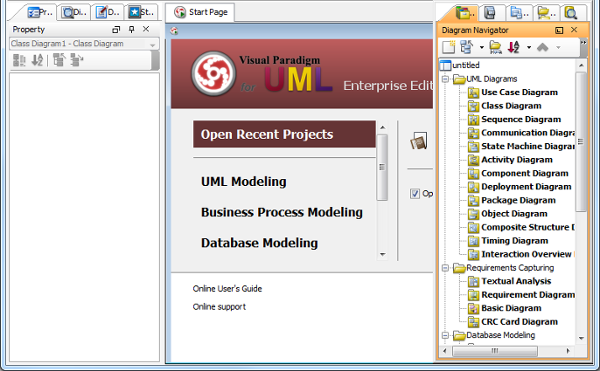The width and height of the screenshot is (600, 371).
Task: Click the Diagram Navigator horizontal scrollbar thumb
Action: 495,351
